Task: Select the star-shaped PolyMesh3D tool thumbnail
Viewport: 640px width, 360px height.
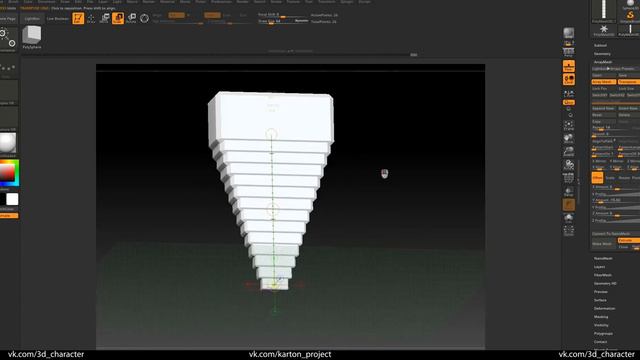Action: (604, 31)
